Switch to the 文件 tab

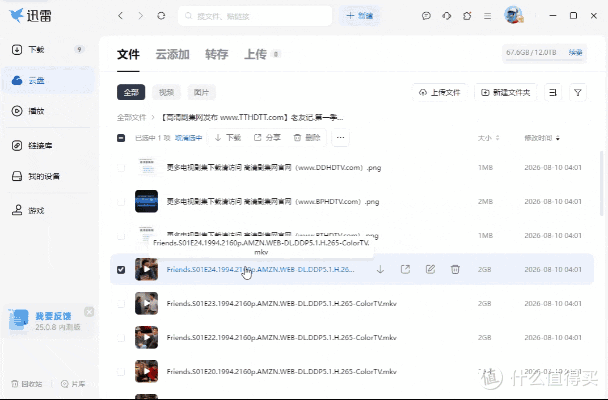tap(128, 54)
